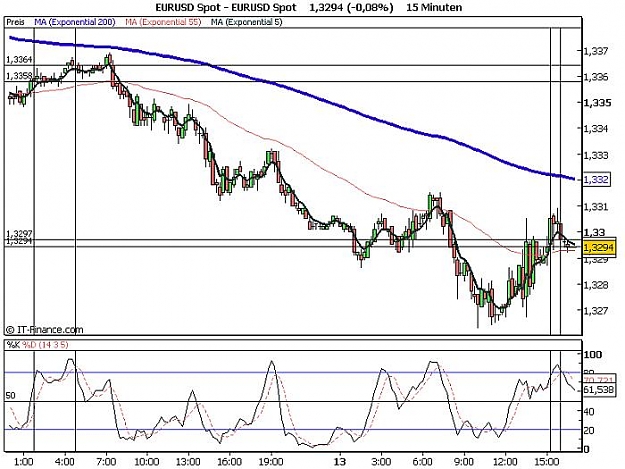
Task: Click the '1,3364' horizontal line label
Action: pyautogui.click(x=19, y=60)
